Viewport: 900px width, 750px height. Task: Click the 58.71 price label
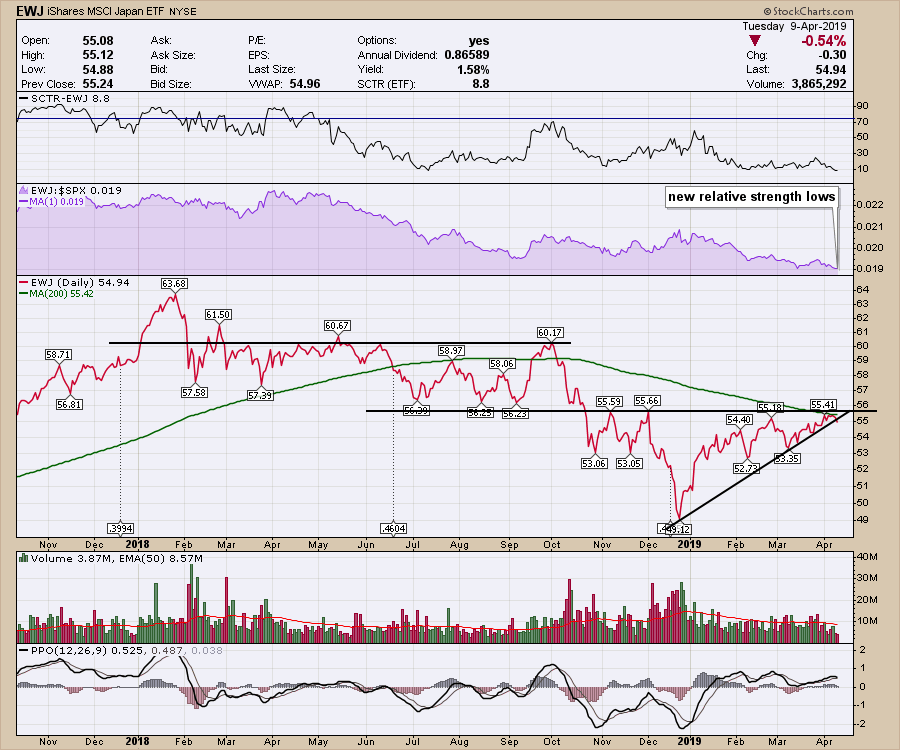(59, 355)
